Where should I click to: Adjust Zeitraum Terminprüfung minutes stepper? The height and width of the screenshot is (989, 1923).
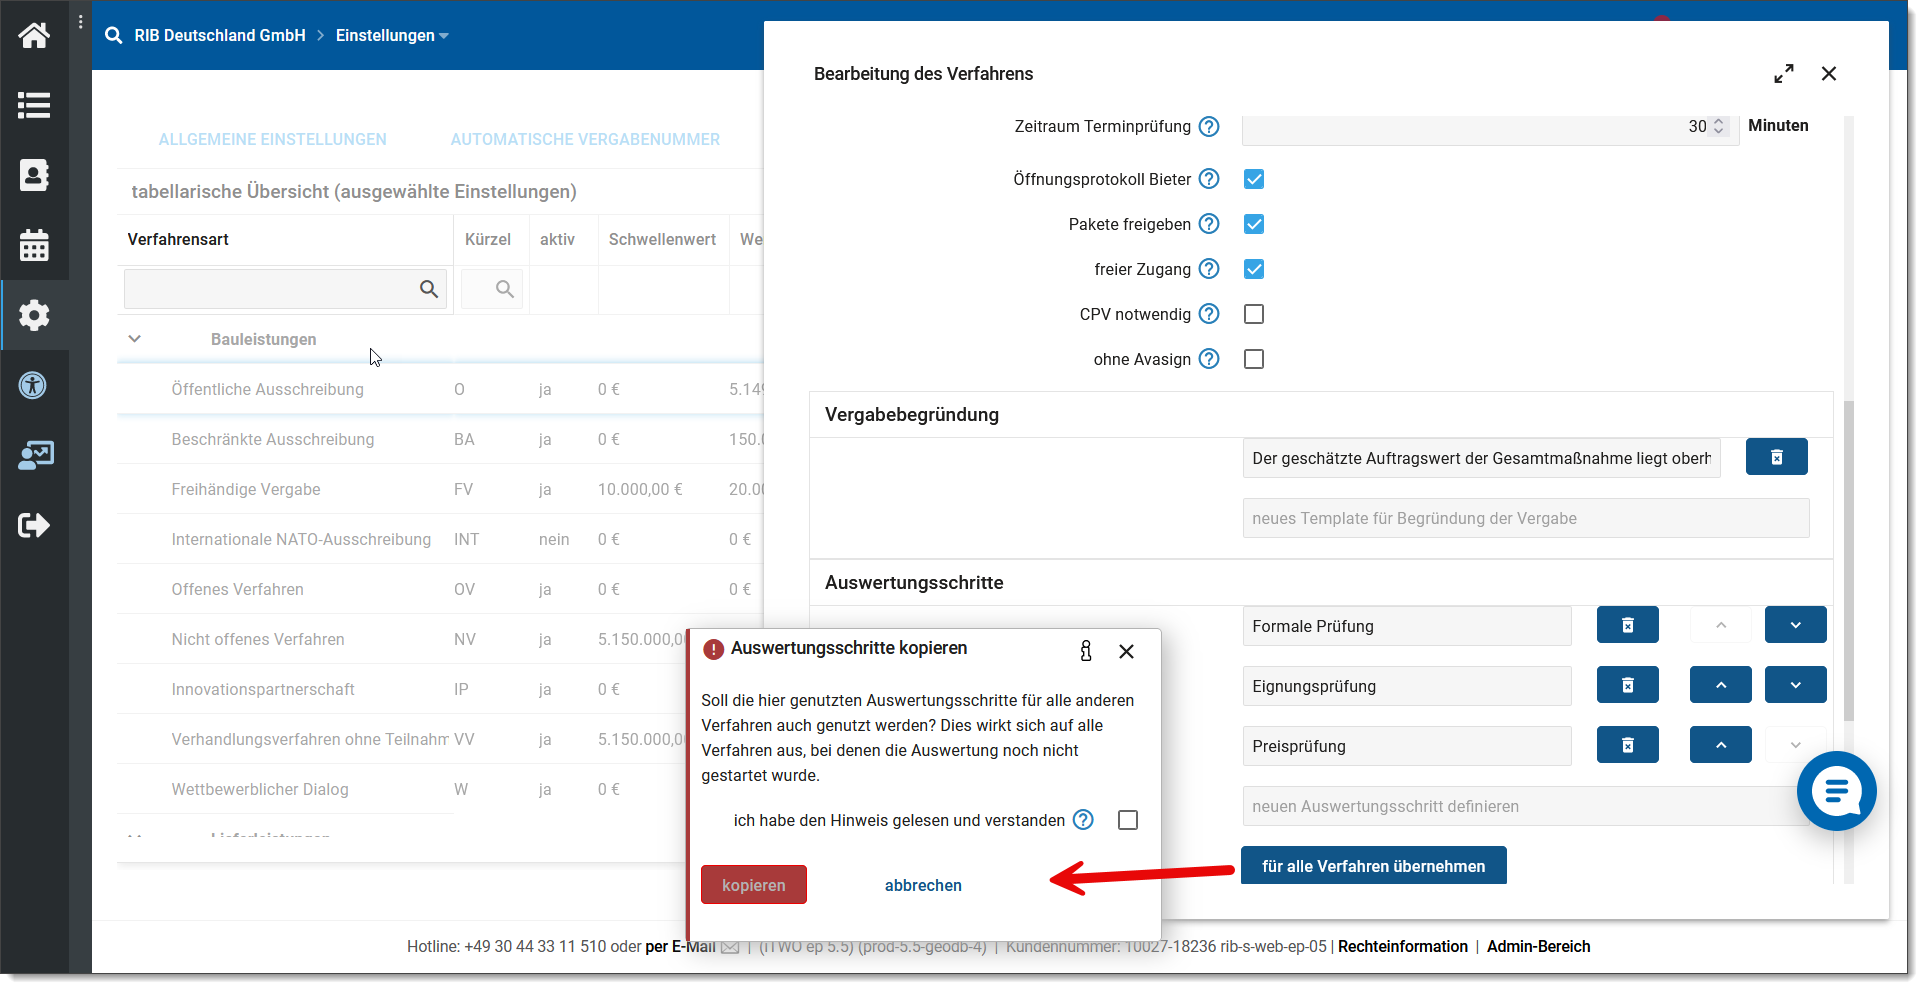tap(1719, 126)
